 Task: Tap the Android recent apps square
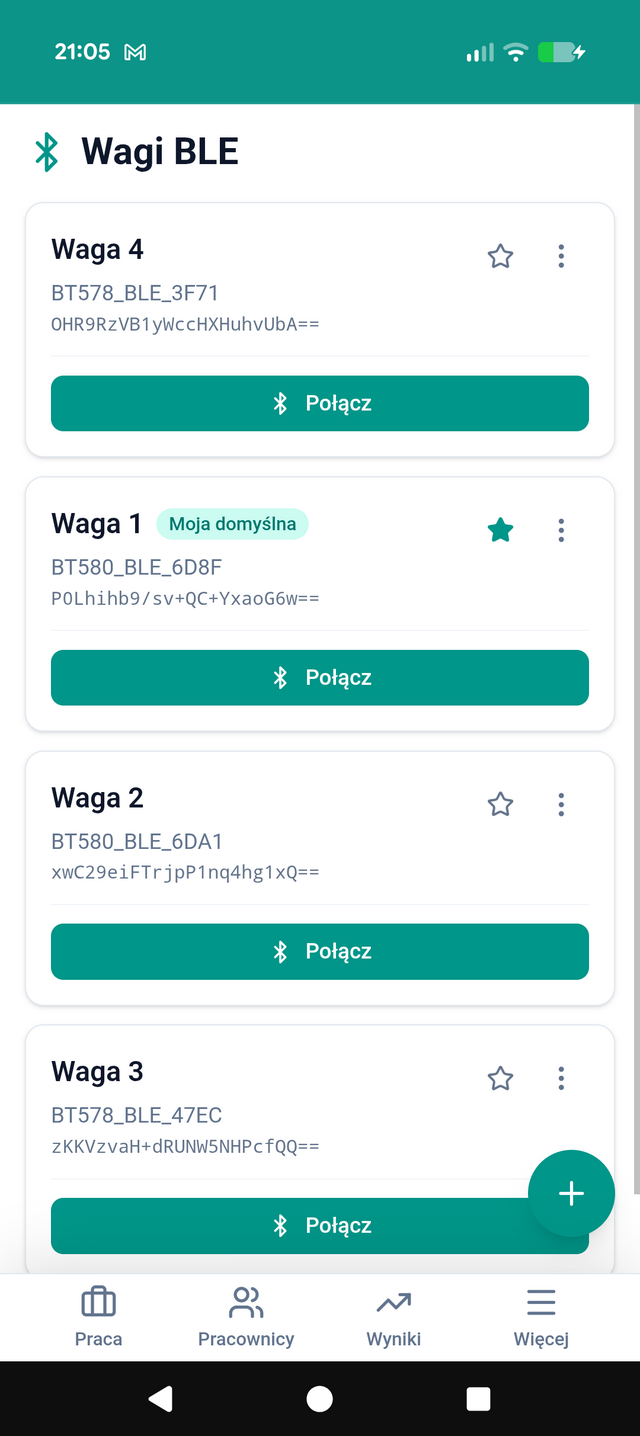(479, 1398)
